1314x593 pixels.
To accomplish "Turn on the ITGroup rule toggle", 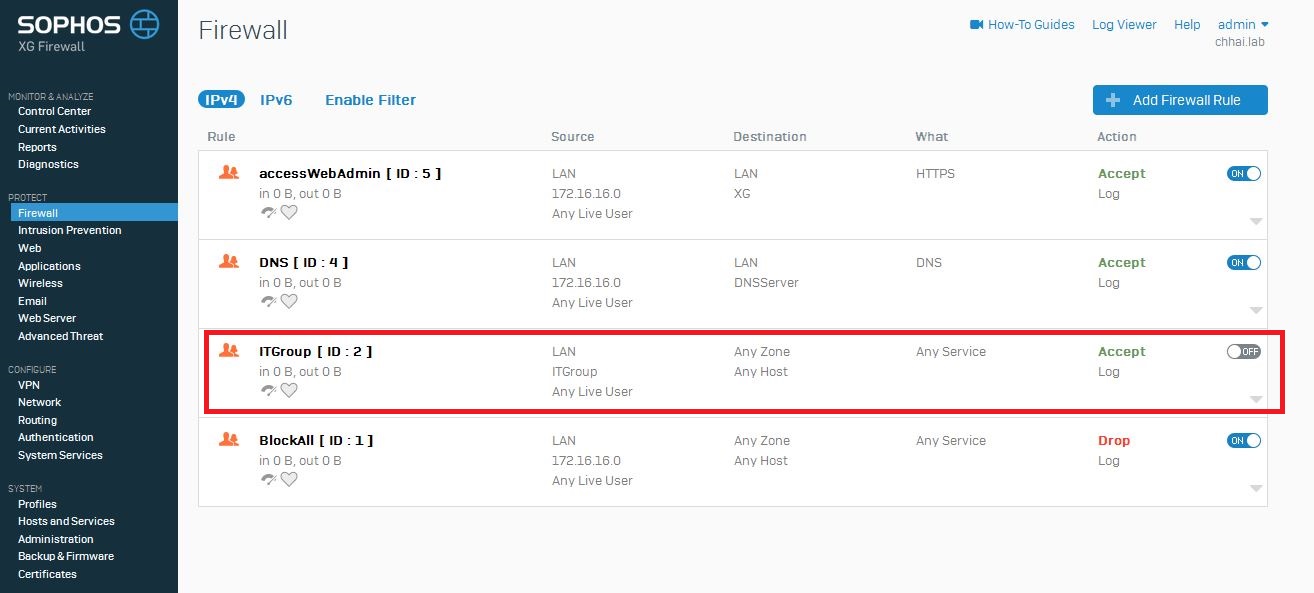I will click(1244, 352).
